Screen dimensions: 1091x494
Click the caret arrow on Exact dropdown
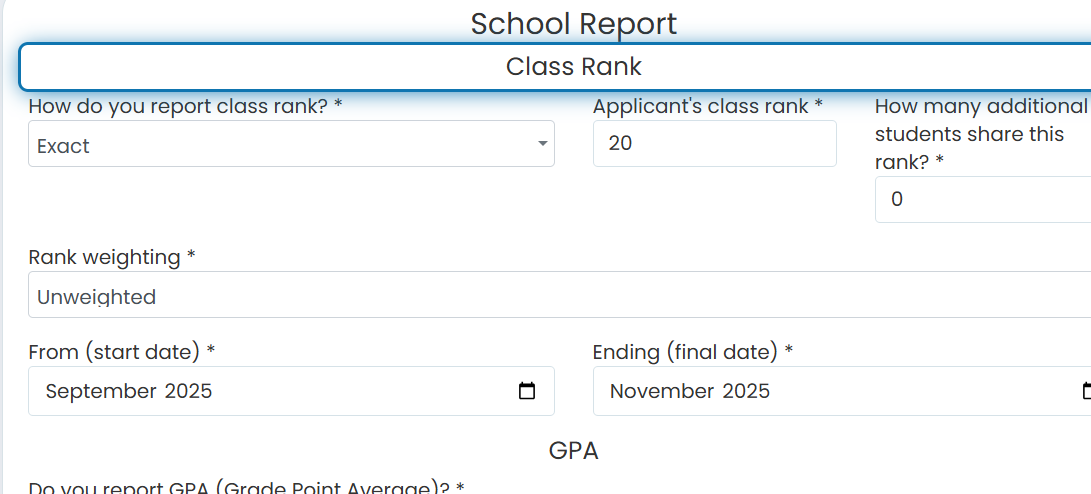pyautogui.click(x=543, y=143)
